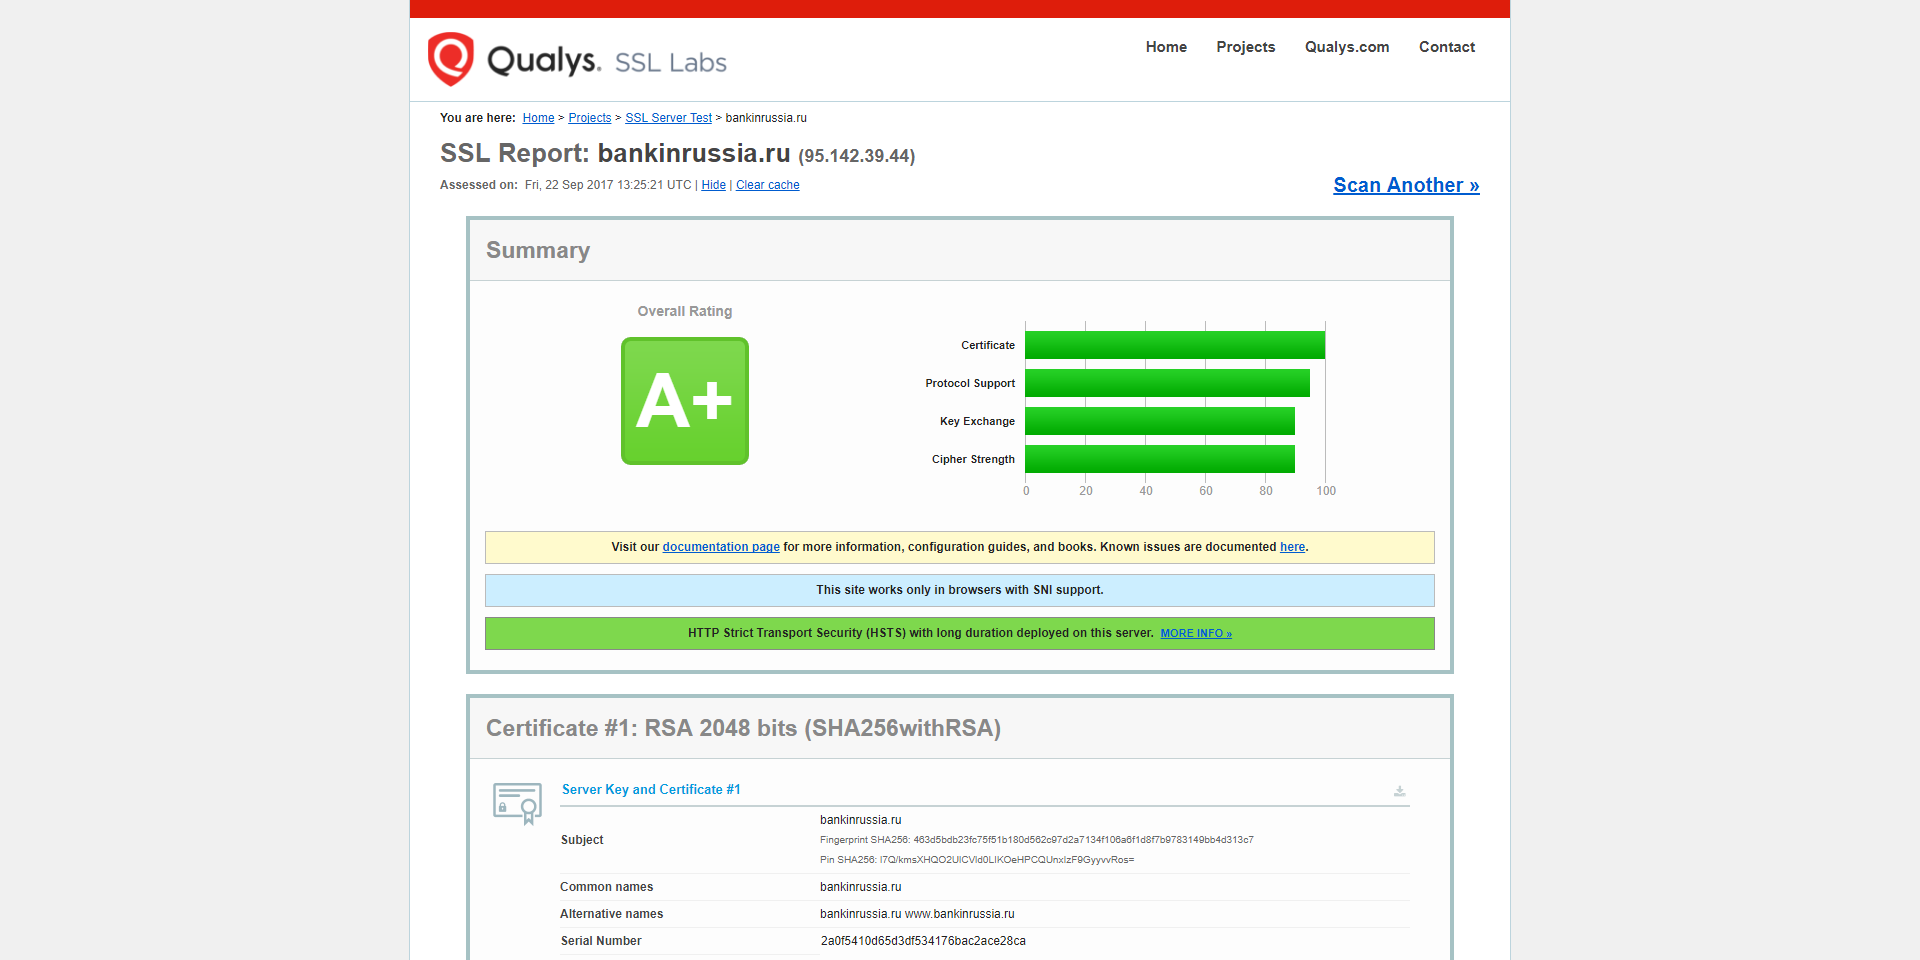Click MORE INFO in HSTS banner
This screenshot has height=960, width=1920.
[x=1195, y=634]
